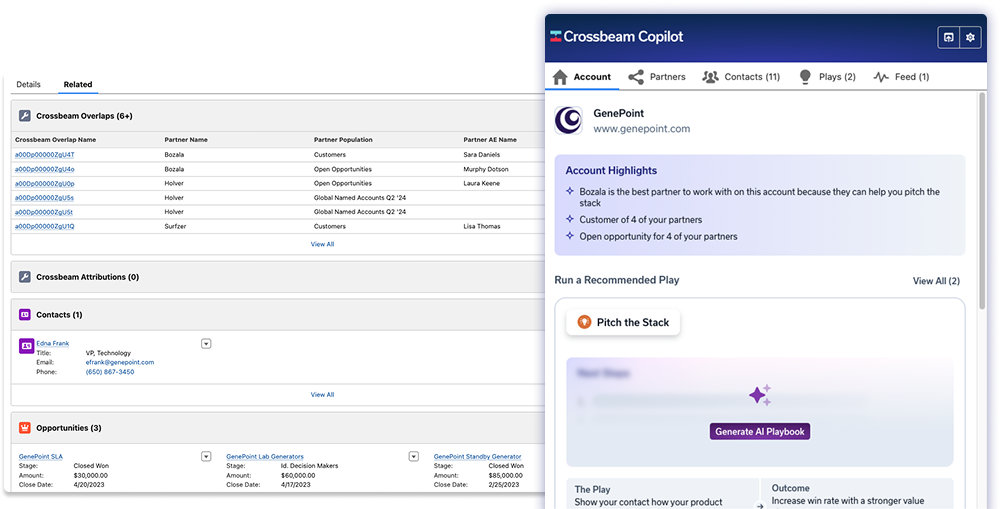Open GenePoint SLA opportunity

41,457
